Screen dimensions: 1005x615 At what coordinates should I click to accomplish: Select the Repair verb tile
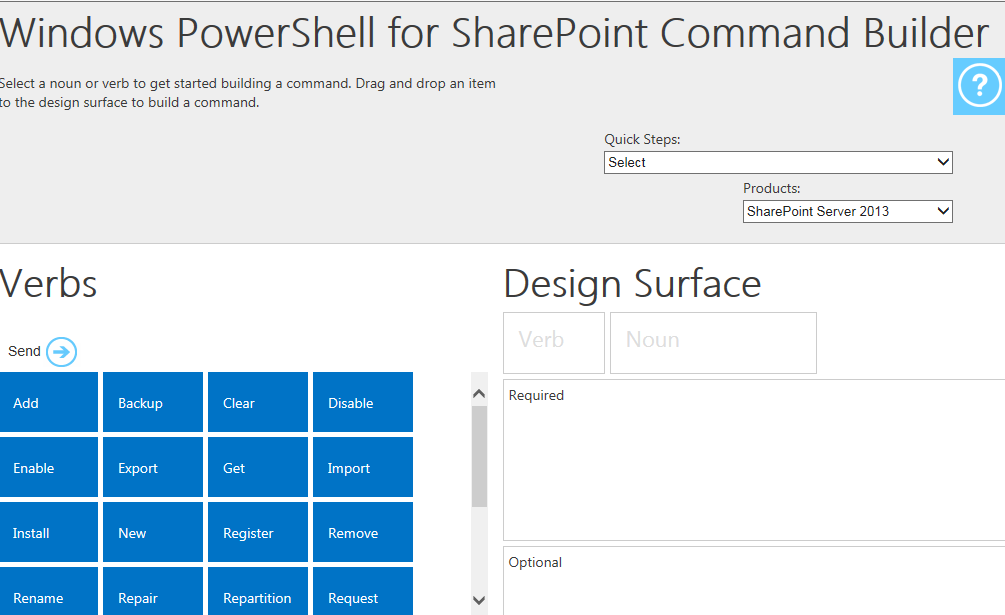[x=153, y=591]
